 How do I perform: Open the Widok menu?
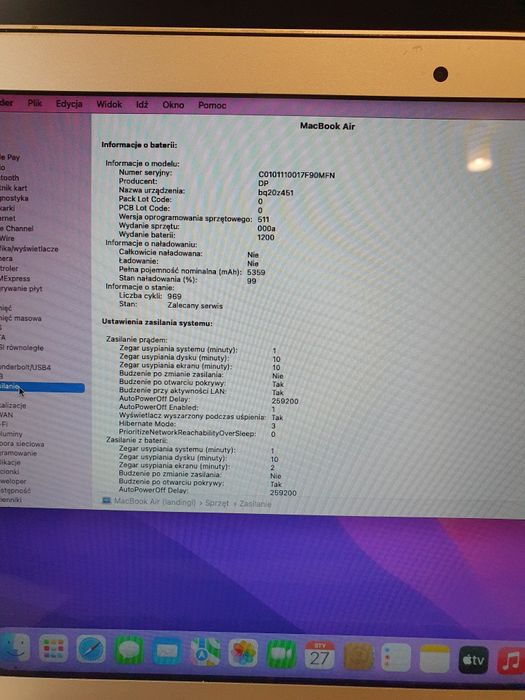(109, 104)
